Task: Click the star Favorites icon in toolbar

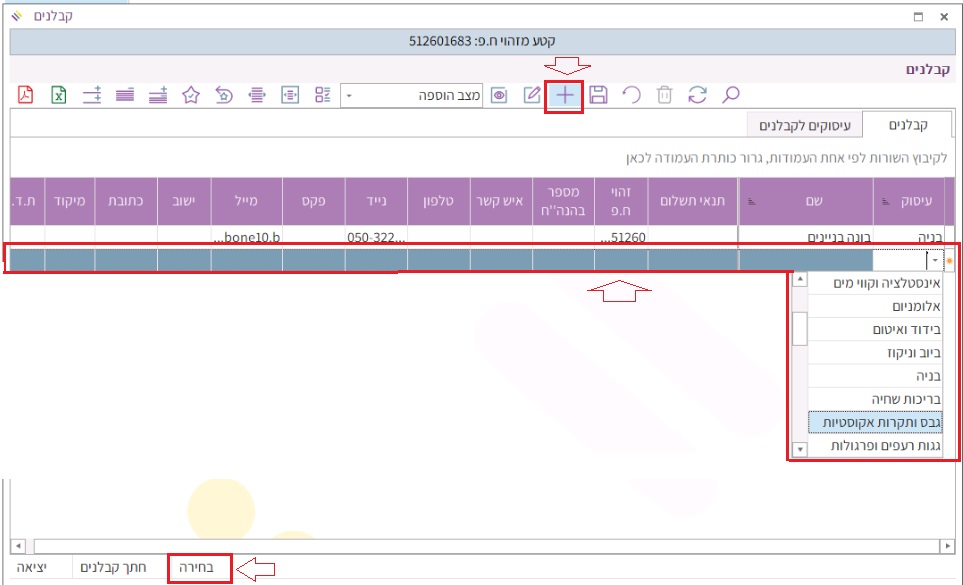Action: 191,95
